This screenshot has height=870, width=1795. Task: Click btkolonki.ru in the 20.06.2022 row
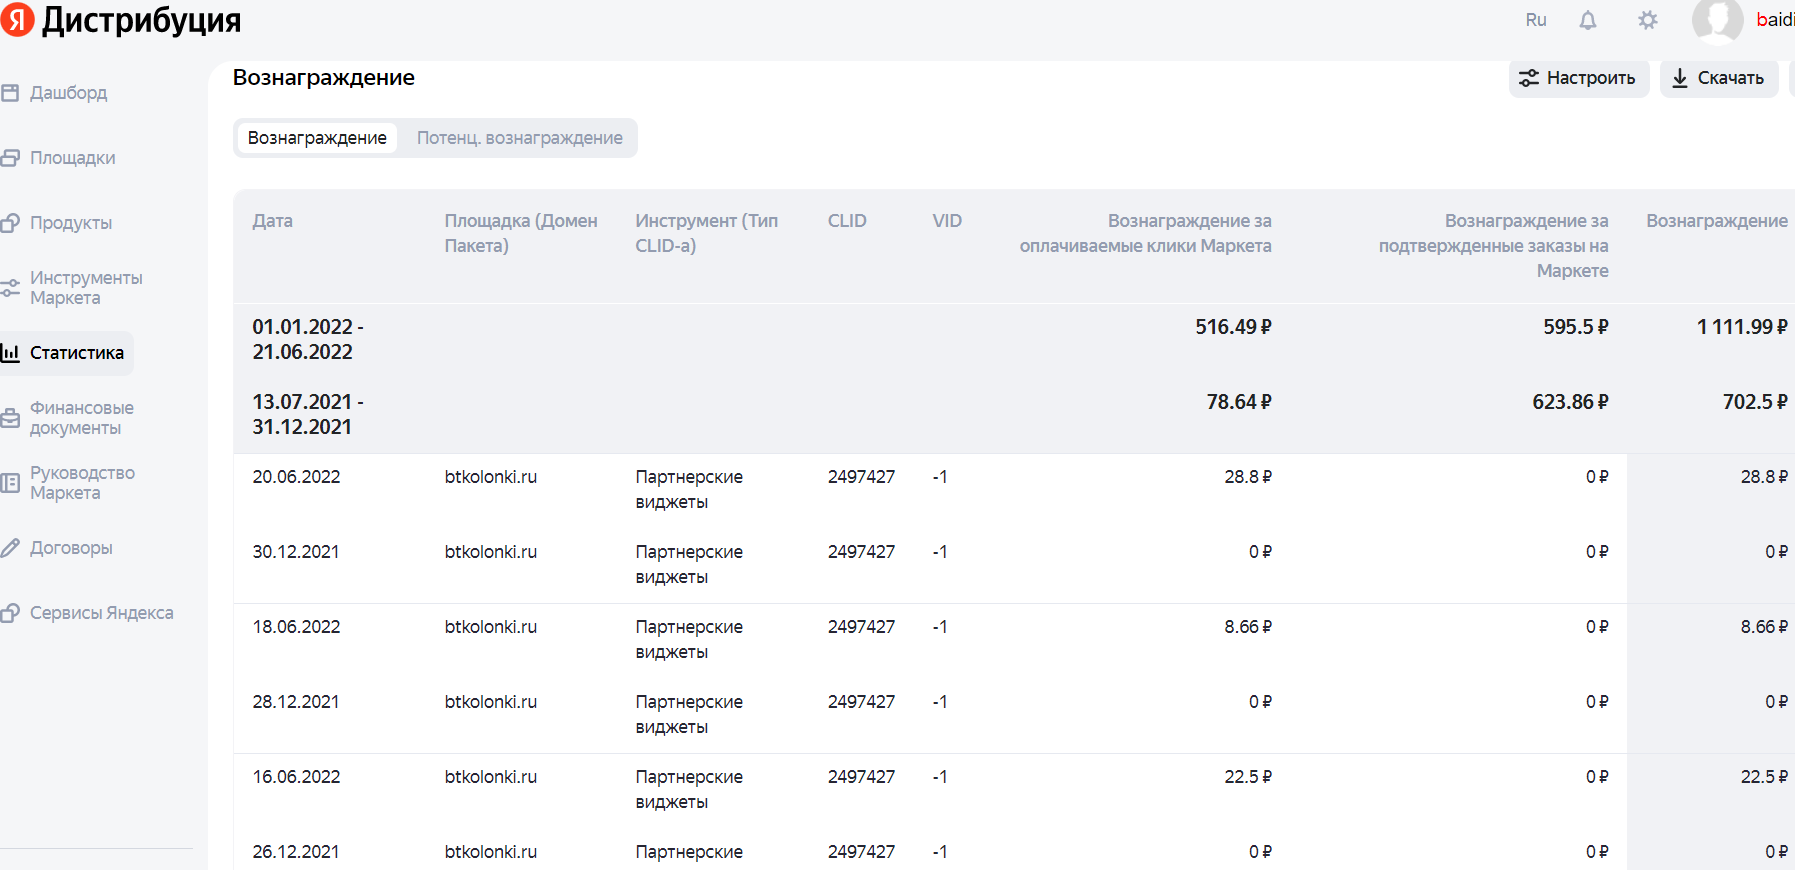click(x=491, y=477)
